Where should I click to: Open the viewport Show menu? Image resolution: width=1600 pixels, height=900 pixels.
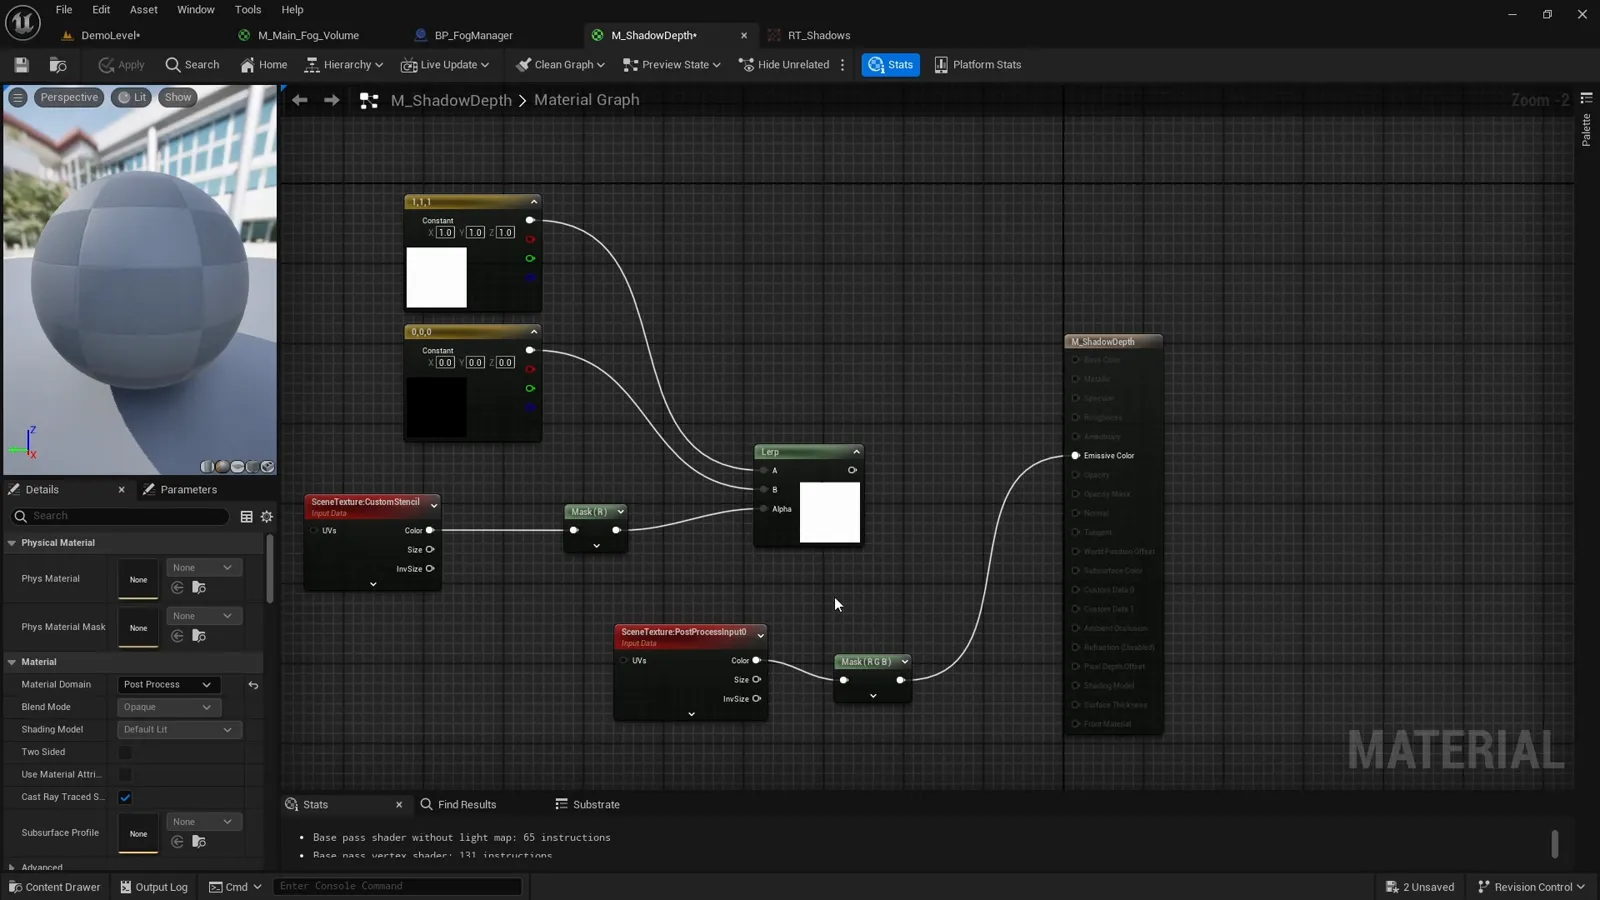coord(178,98)
